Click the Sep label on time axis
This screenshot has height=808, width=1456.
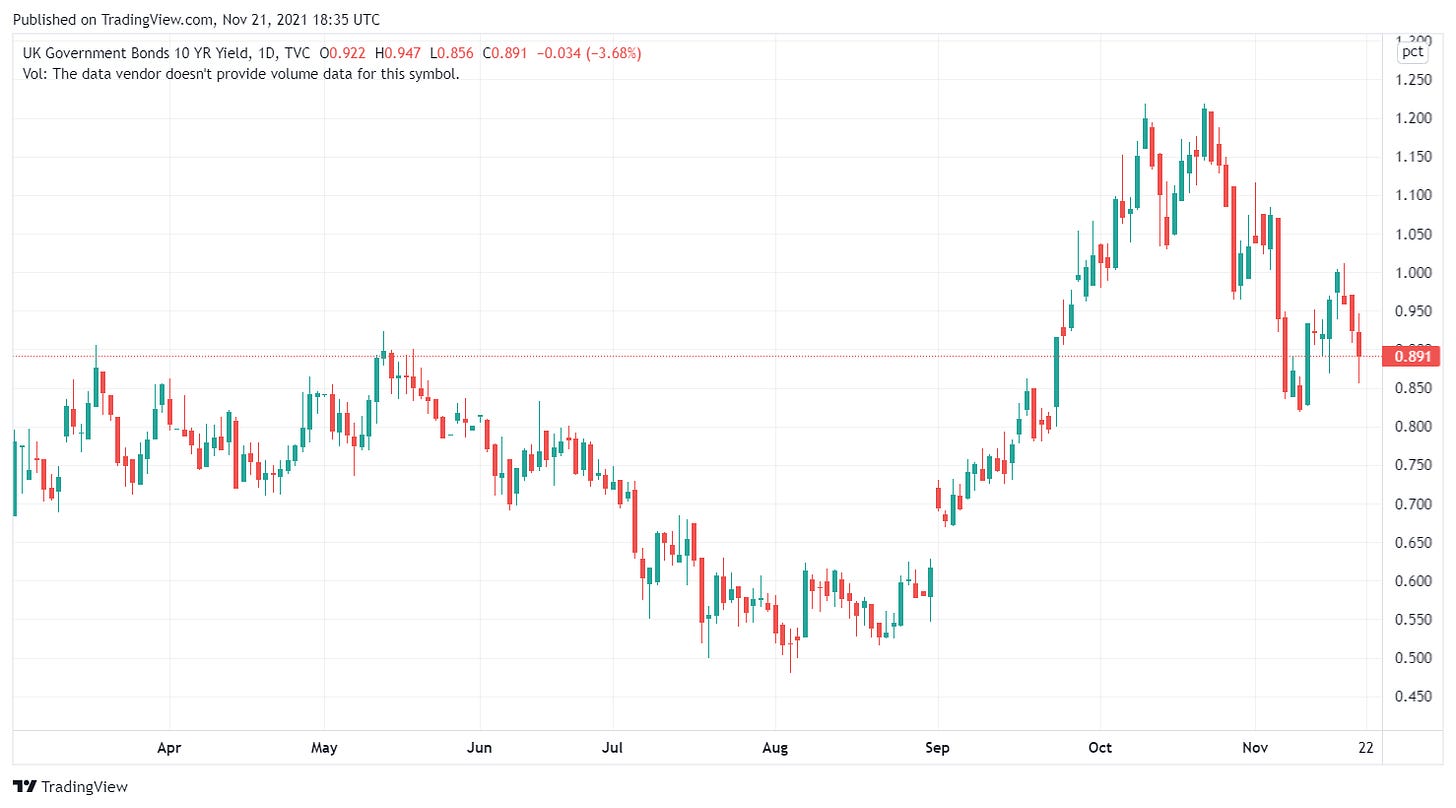[938, 748]
